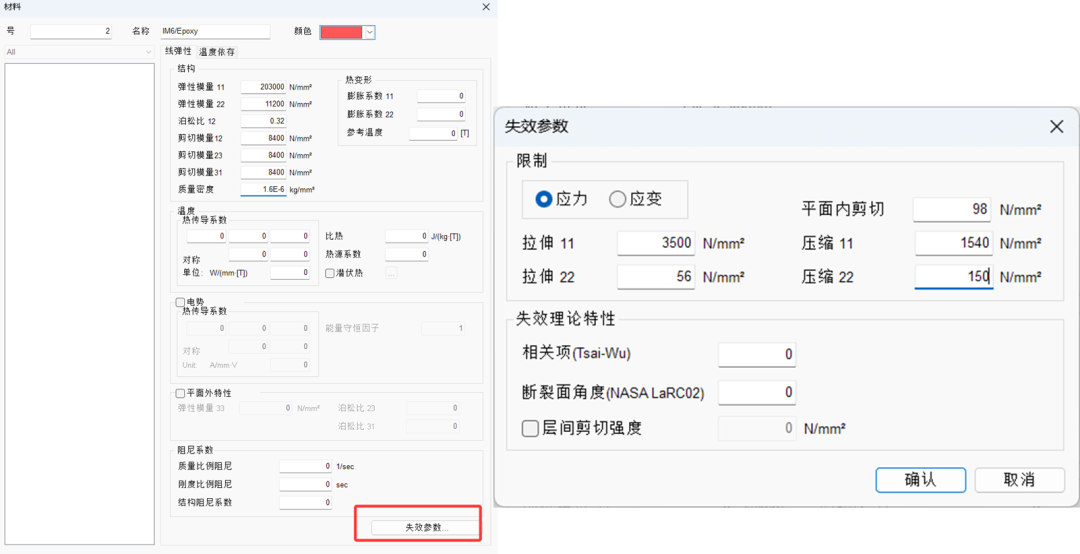Edit the 断裂面角度(NASA LaRC02) field

click(757, 392)
